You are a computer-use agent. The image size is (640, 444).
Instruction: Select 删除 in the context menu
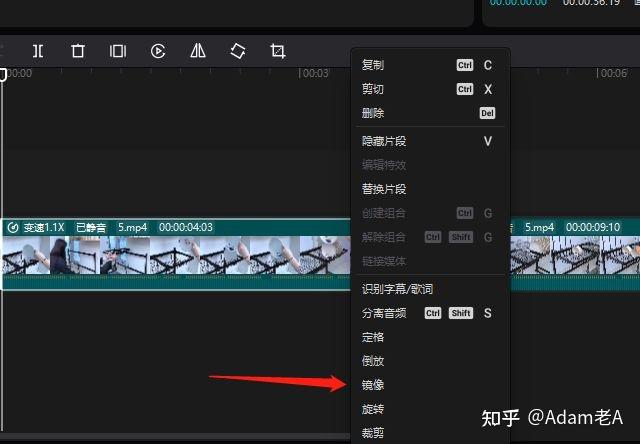[x=373, y=113]
